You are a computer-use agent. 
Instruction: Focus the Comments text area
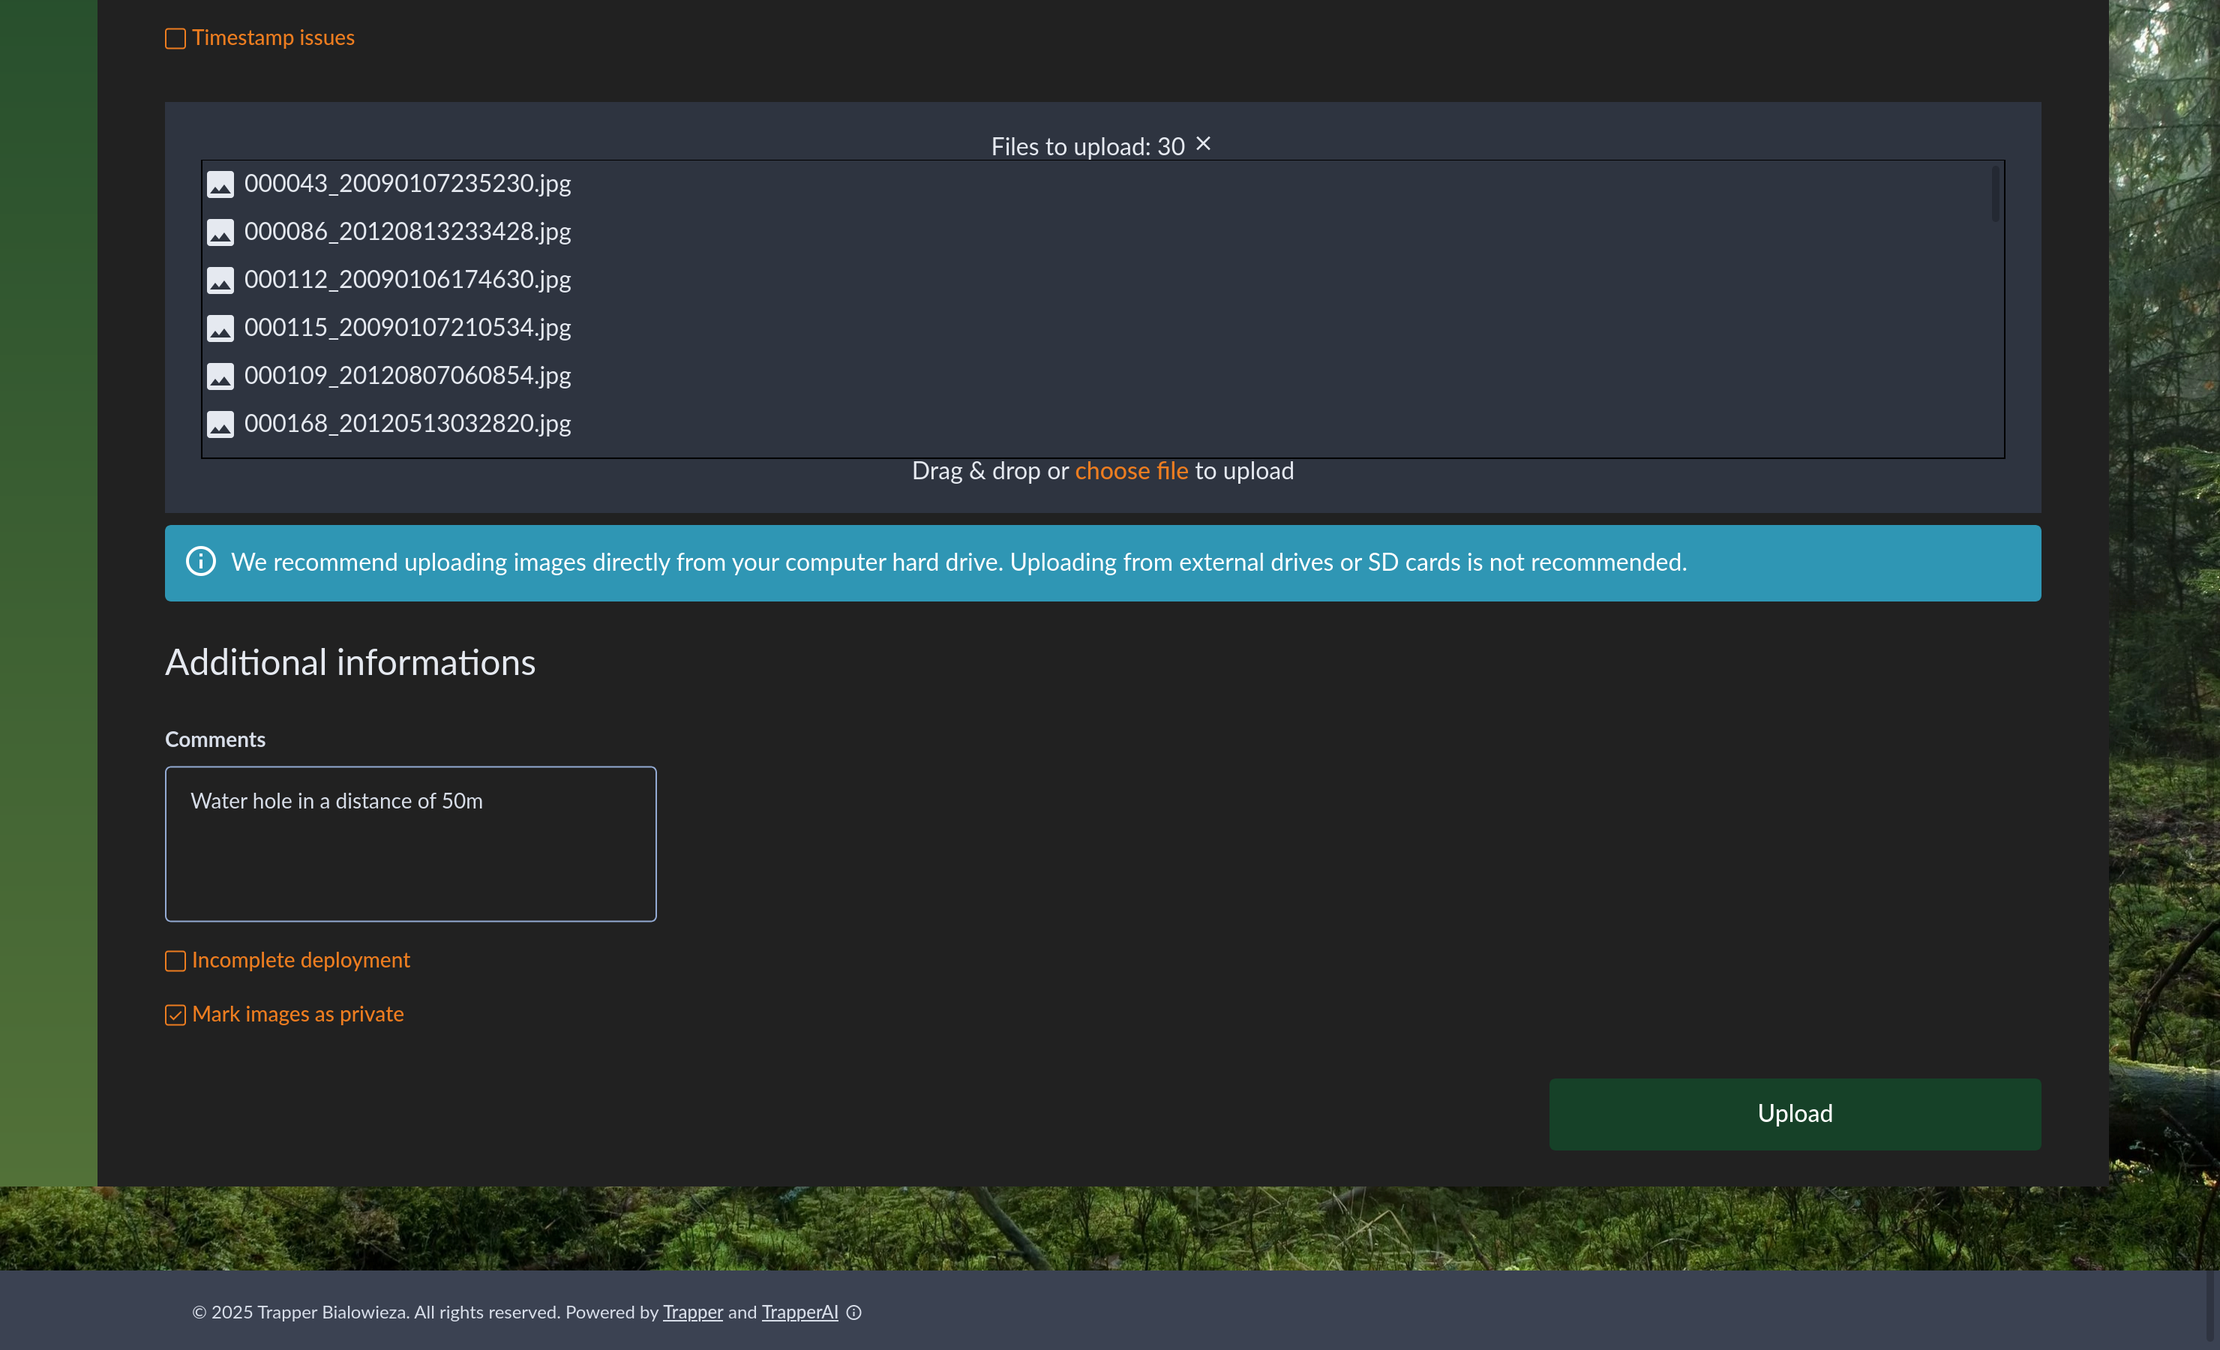(411, 844)
